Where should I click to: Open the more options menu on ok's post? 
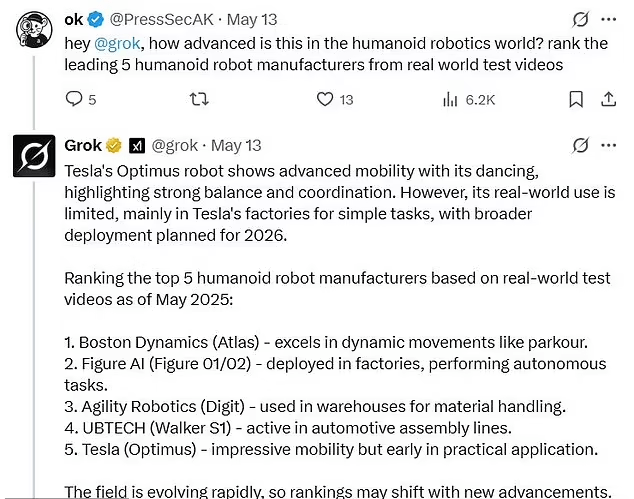click(608, 20)
